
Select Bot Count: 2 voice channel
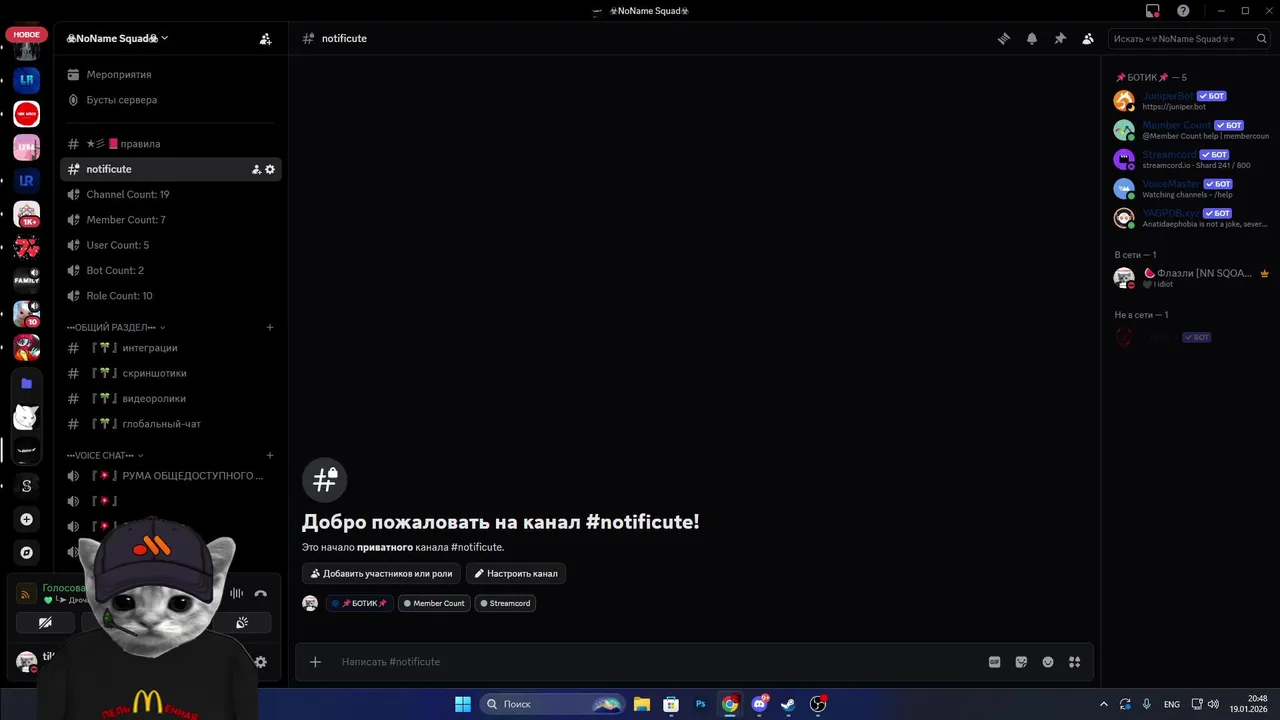pos(170,270)
